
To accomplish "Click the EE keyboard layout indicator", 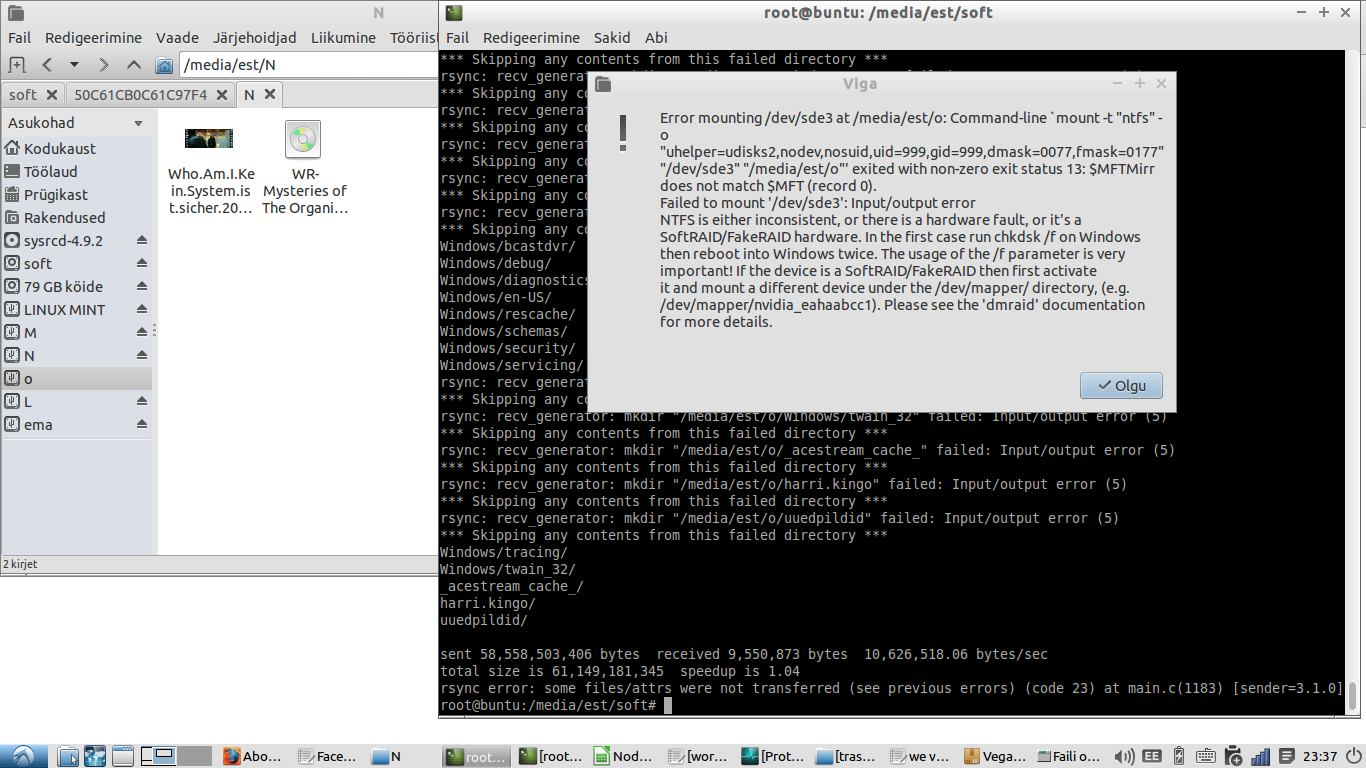I will tap(1152, 757).
